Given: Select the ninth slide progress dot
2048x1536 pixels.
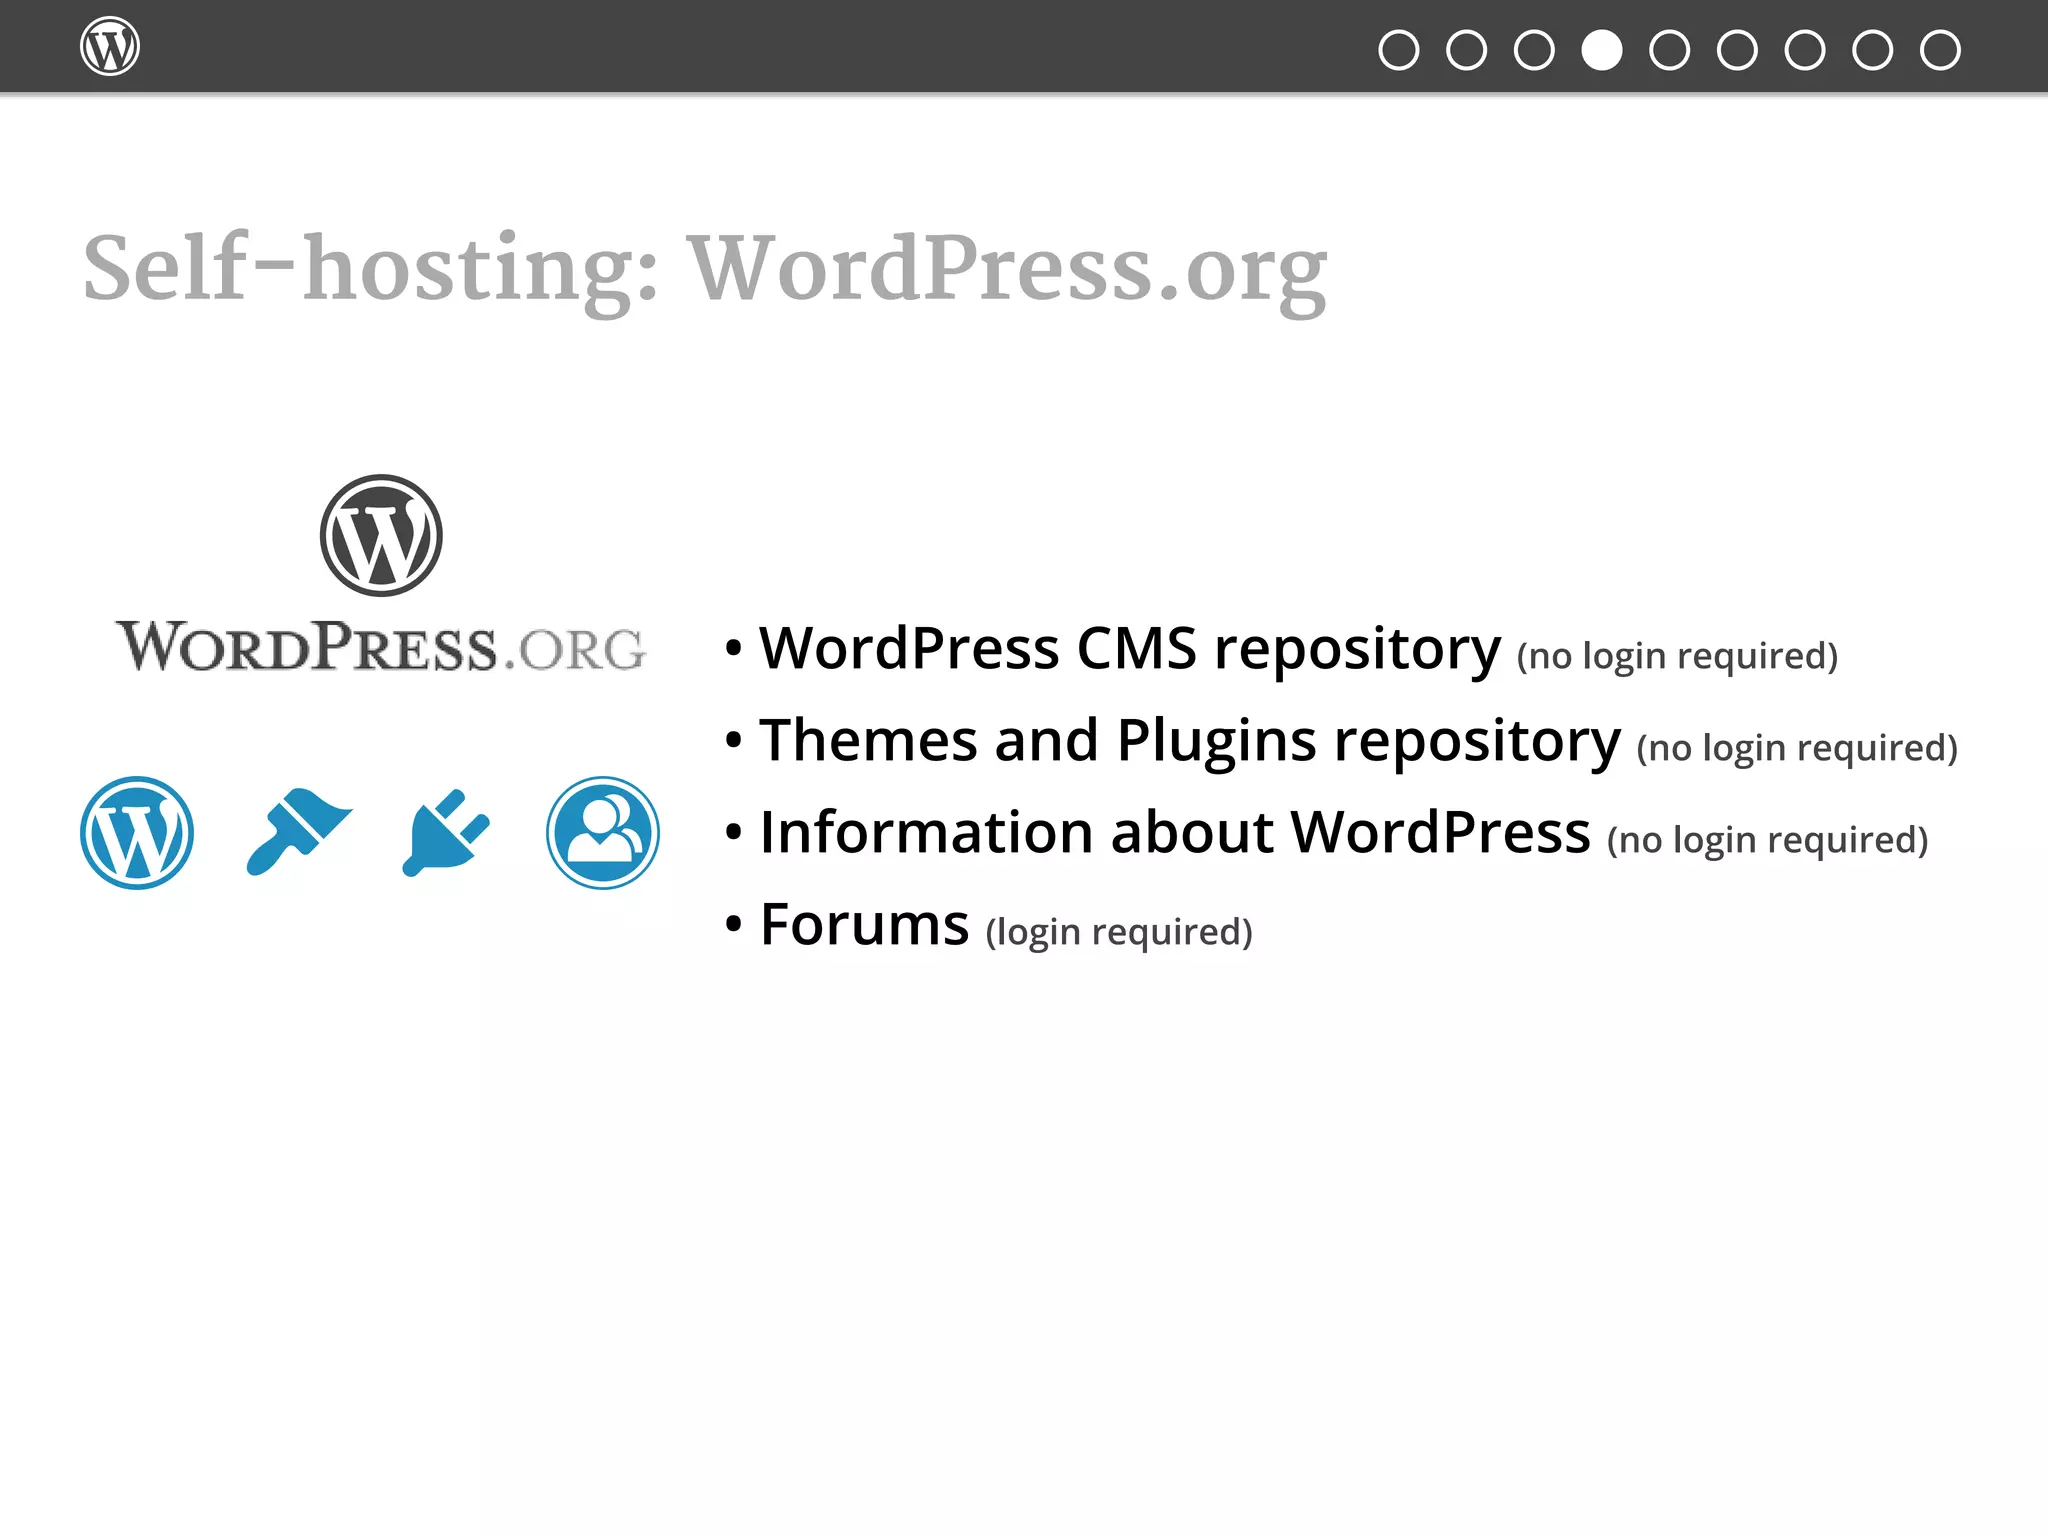Looking at the screenshot, I should coord(1940,50).
